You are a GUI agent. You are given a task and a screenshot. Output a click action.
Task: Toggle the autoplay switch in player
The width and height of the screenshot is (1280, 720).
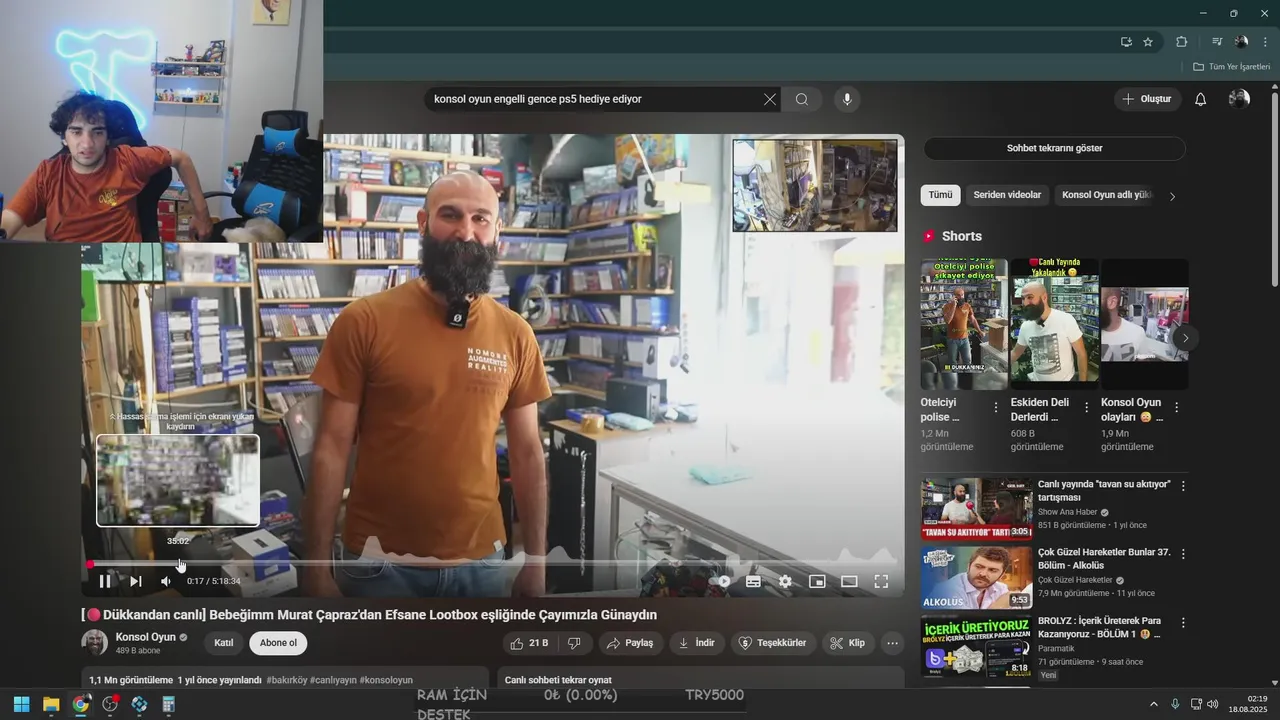(x=721, y=581)
